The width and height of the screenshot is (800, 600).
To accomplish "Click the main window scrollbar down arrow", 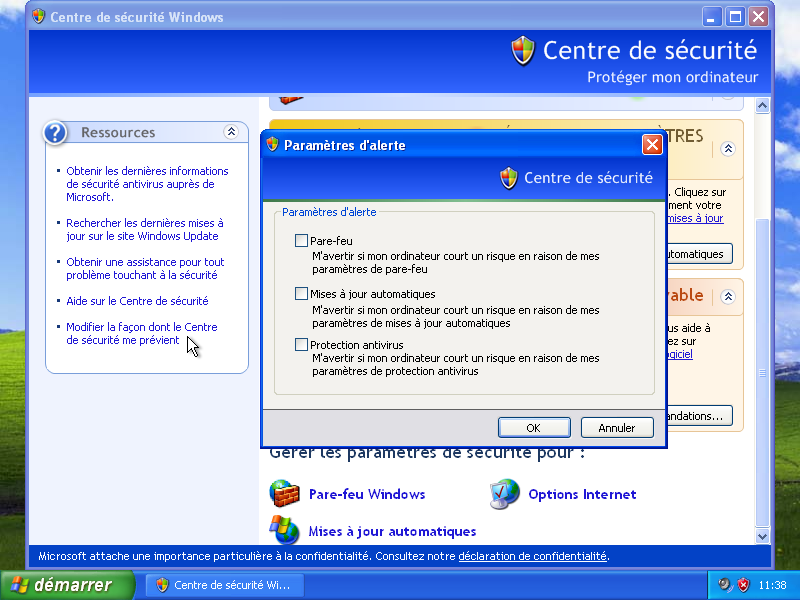I will [763, 537].
